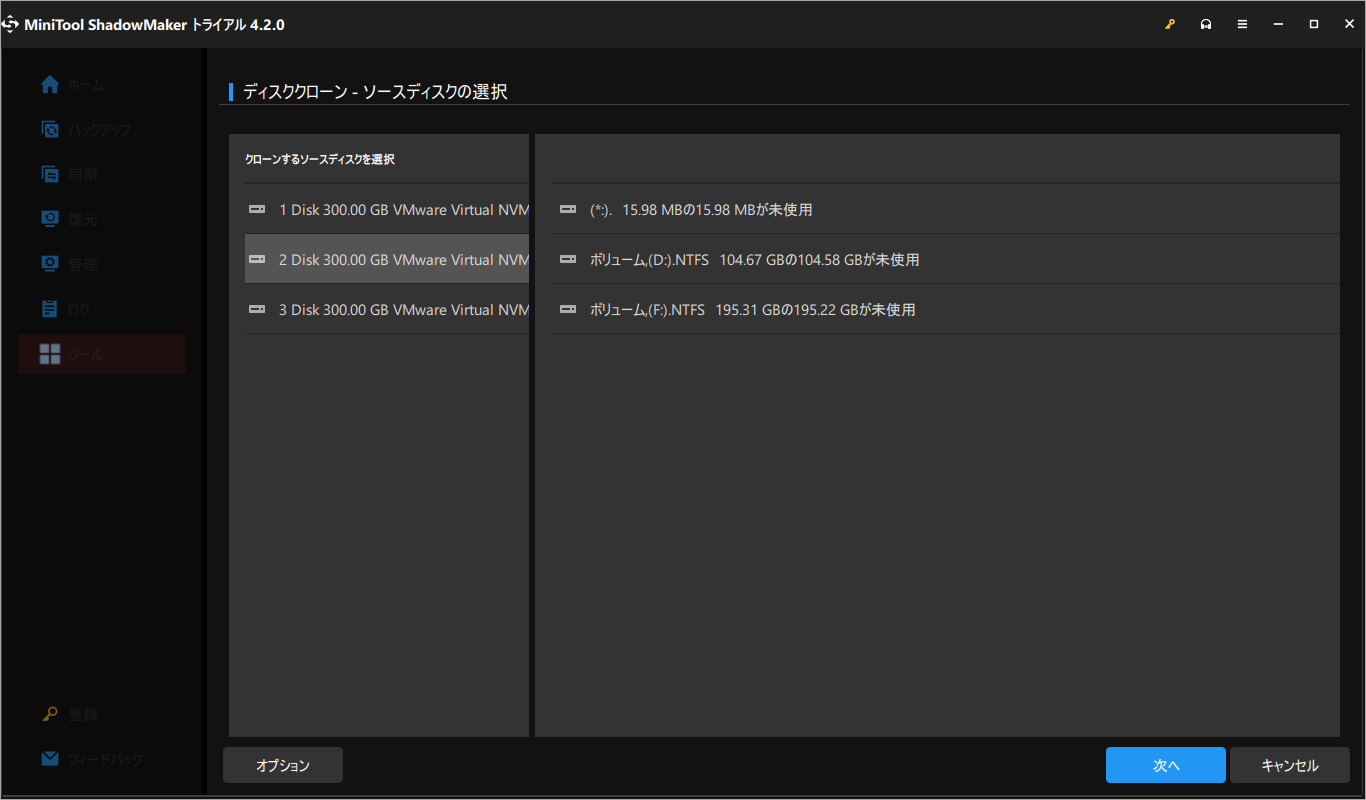Open the ホーム home icon in sidebar
Screen dimensions: 1366x800
point(50,85)
